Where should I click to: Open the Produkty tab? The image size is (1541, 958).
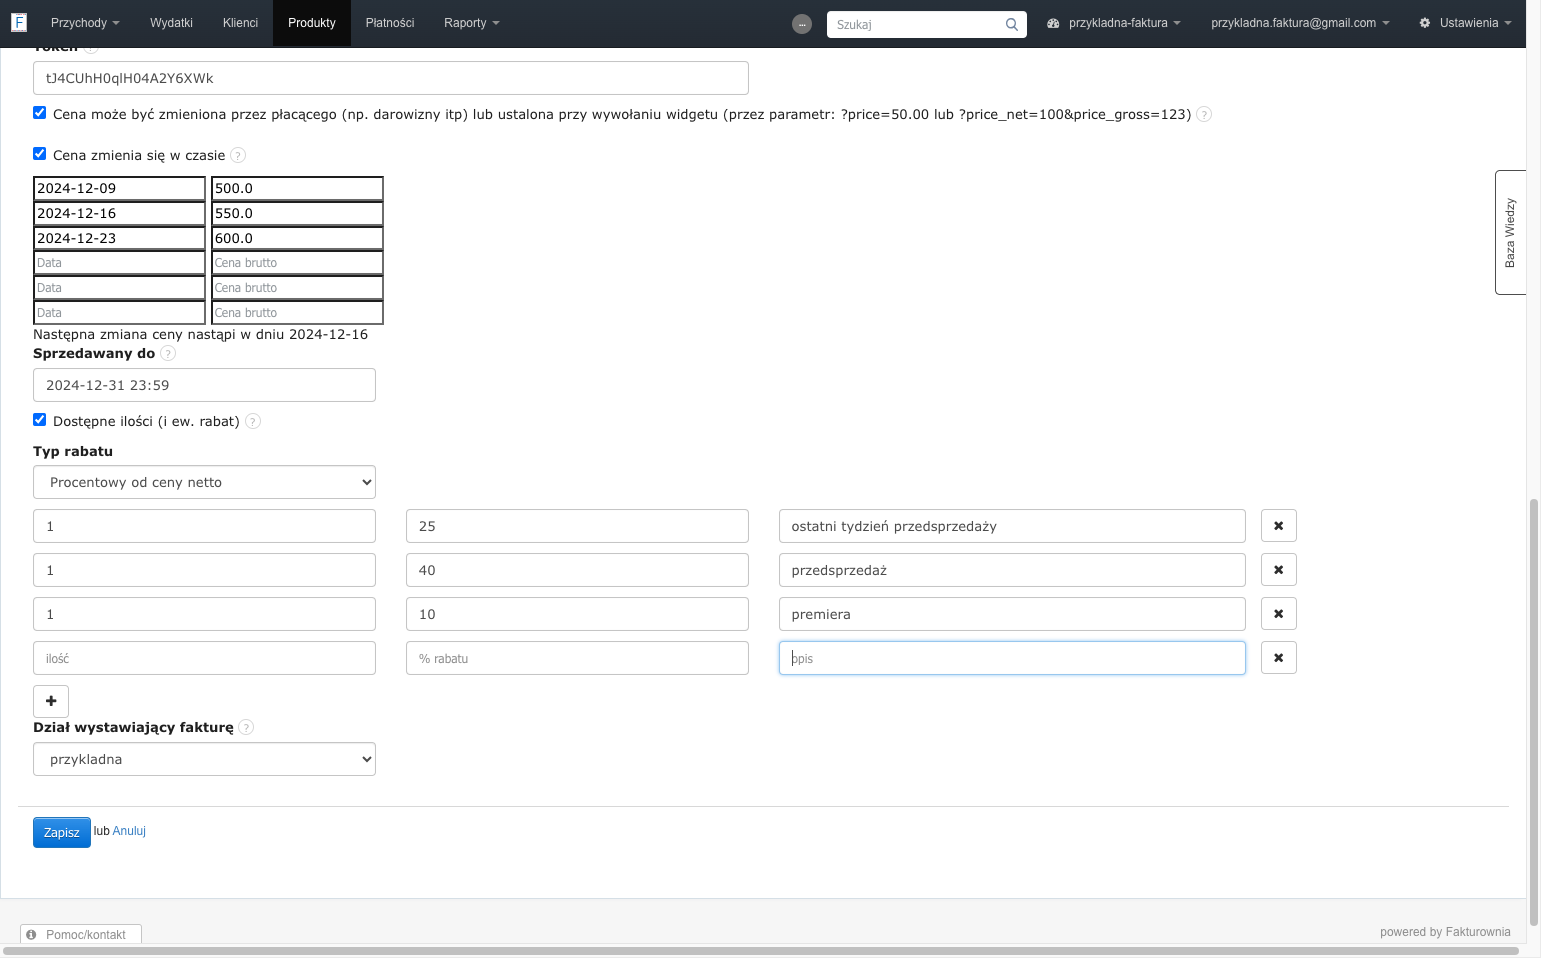point(312,23)
